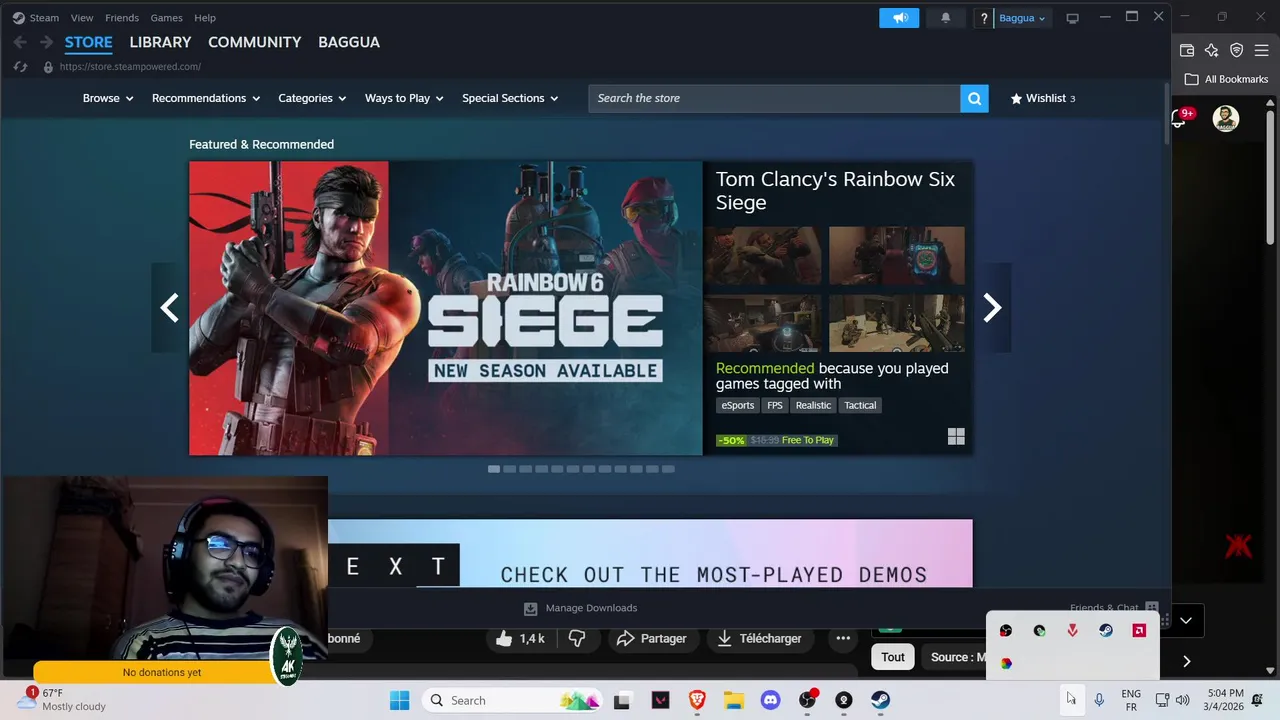Switch ENG FR keyboard language in taskbar

click(x=1131, y=700)
